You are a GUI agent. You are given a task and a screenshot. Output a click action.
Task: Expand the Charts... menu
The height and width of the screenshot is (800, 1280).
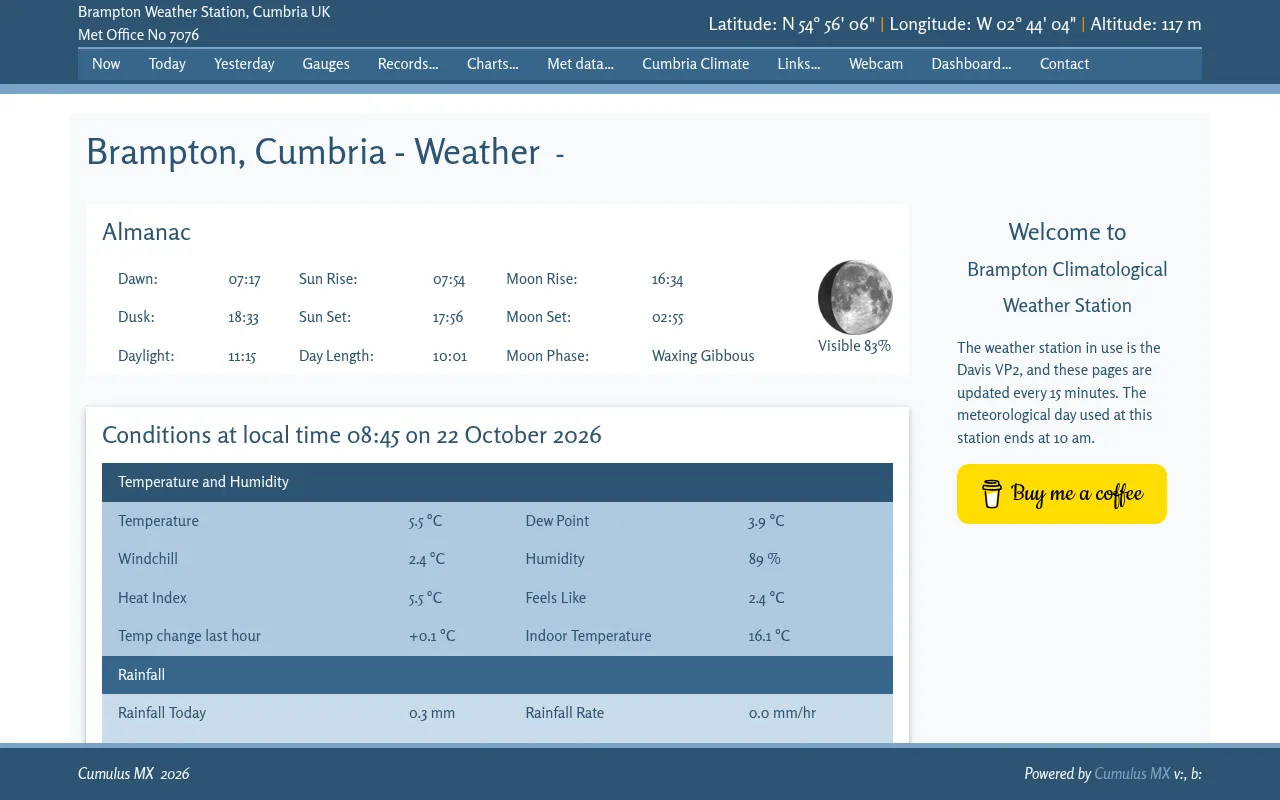pos(493,64)
